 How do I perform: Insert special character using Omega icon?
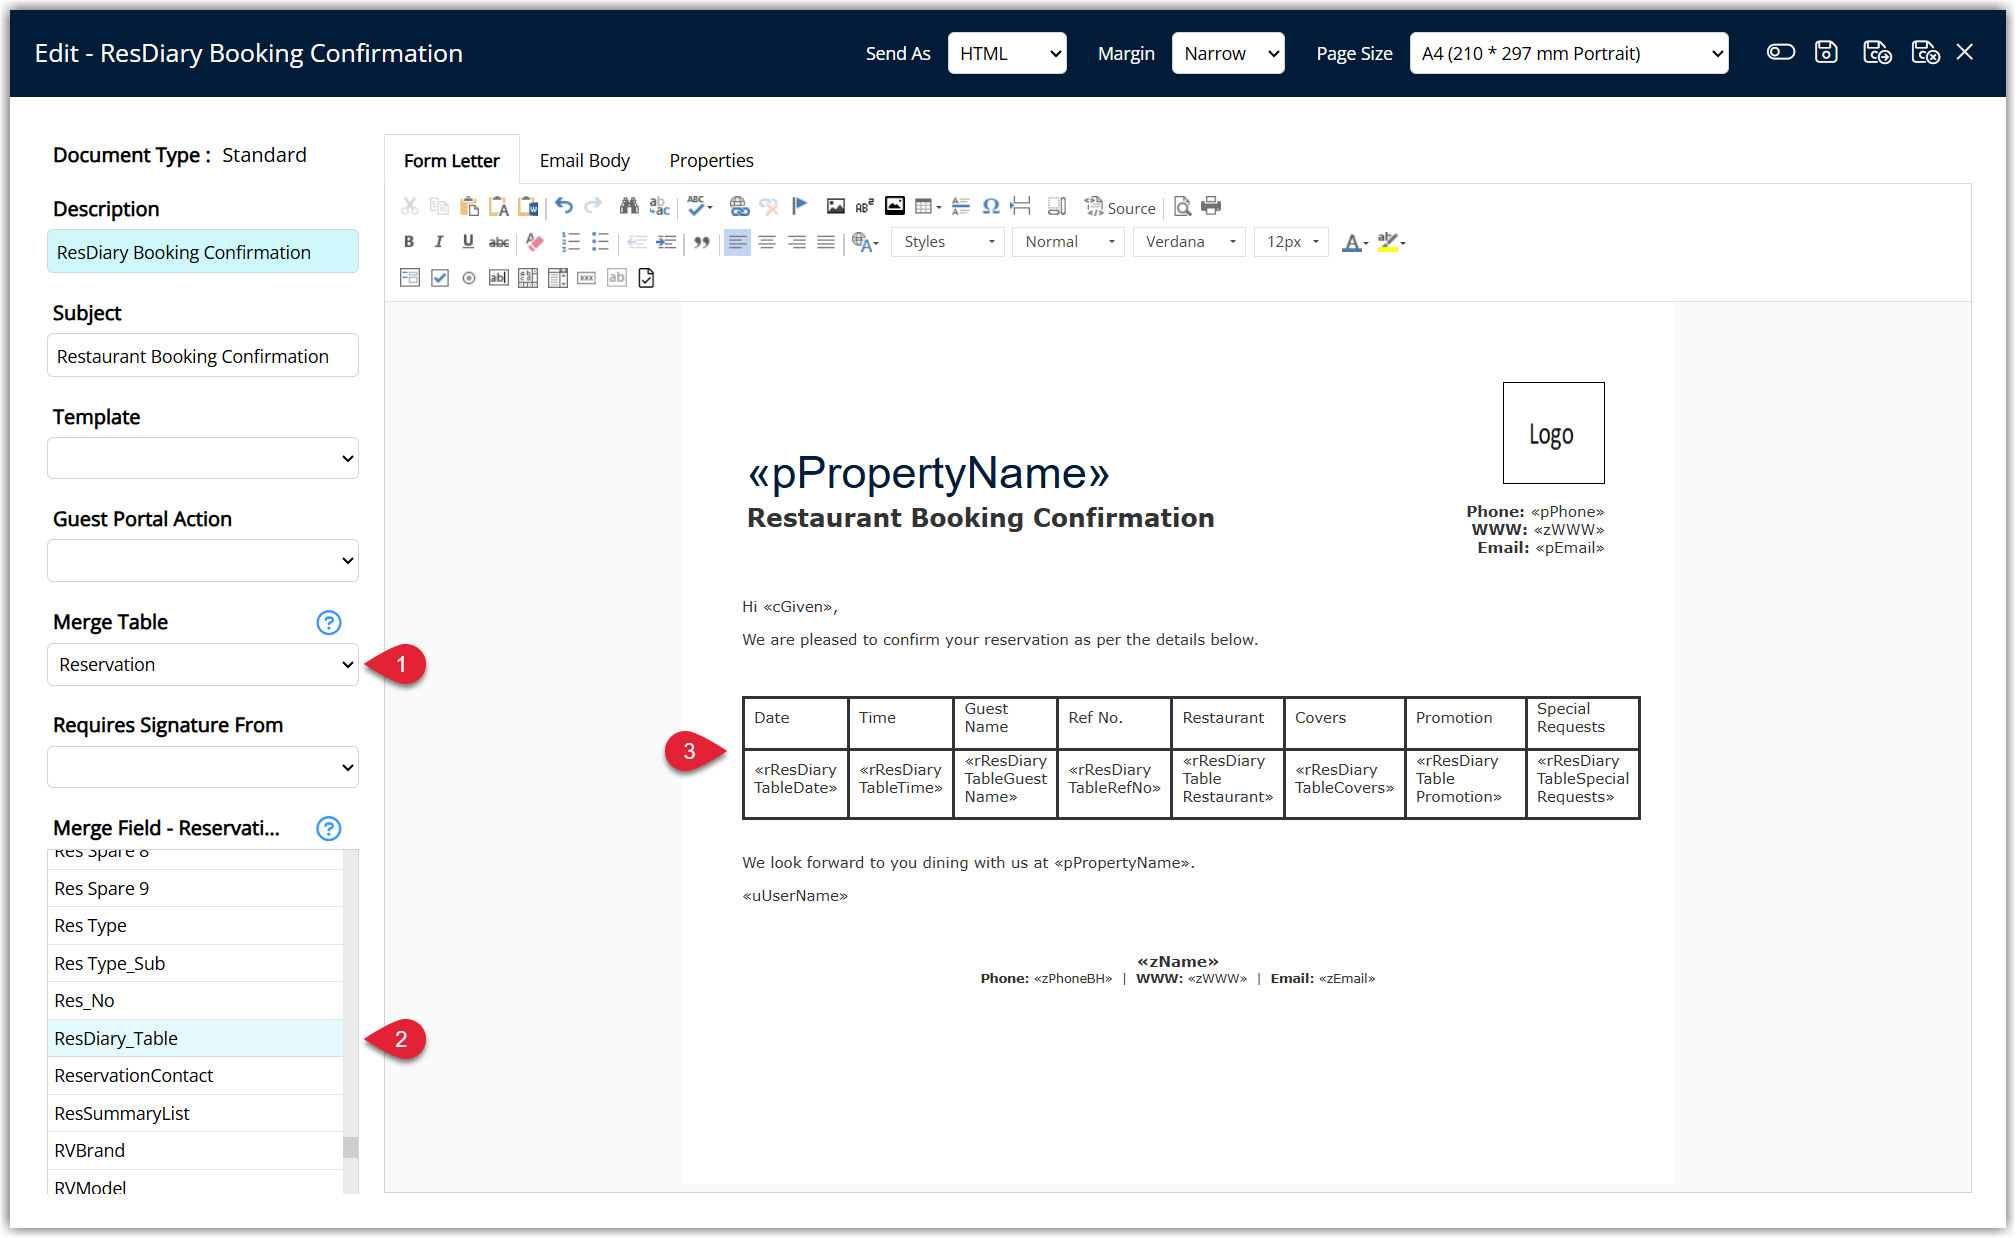pyautogui.click(x=991, y=206)
